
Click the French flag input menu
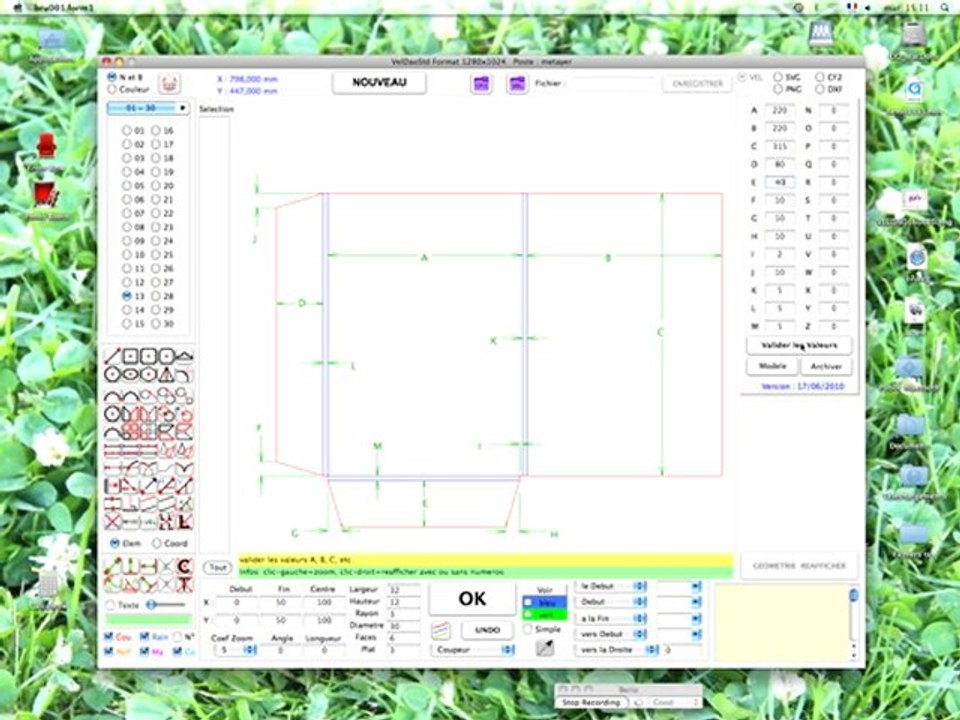(852, 8)
